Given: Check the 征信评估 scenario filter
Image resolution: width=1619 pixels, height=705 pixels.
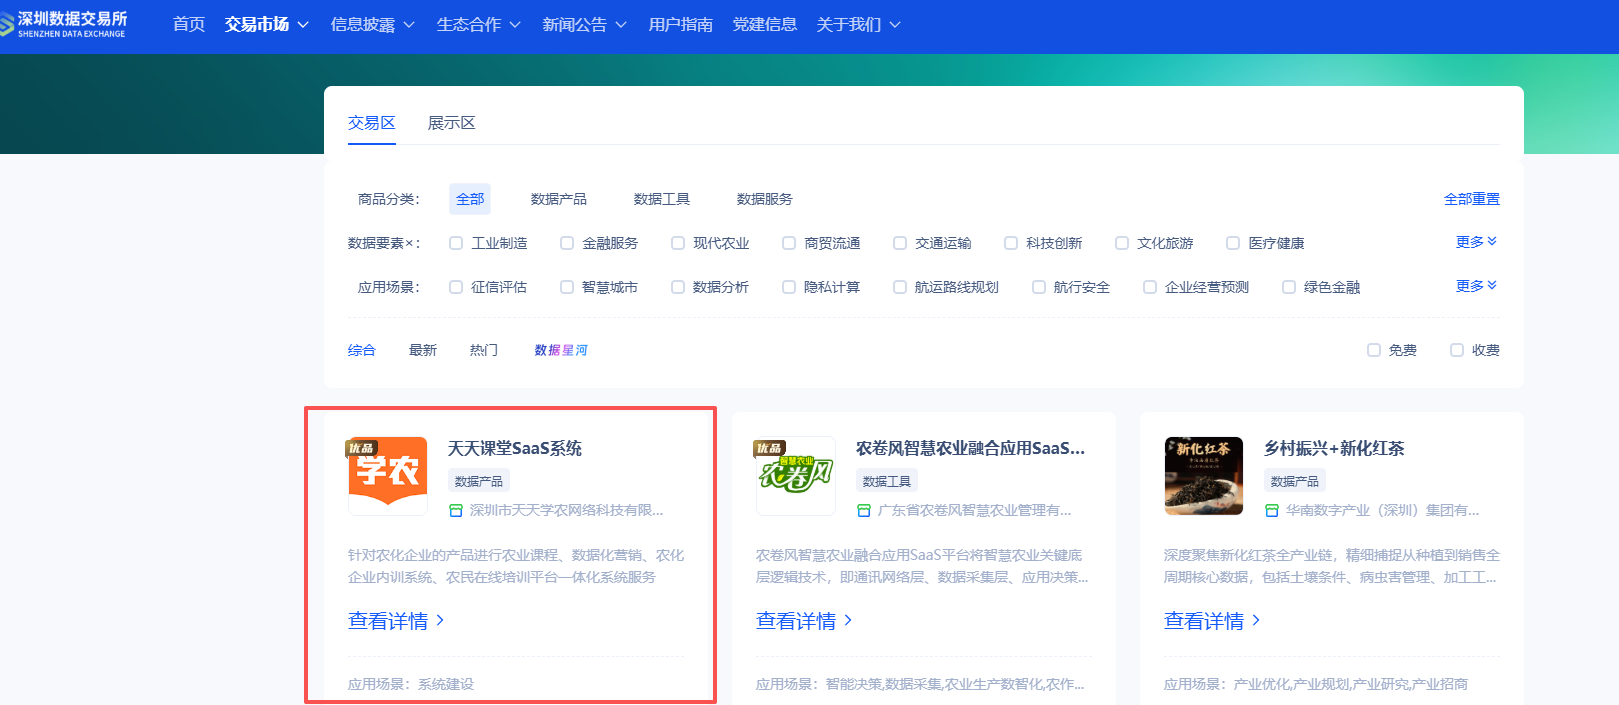Looking at the screenshot, I should coord(456,287).
